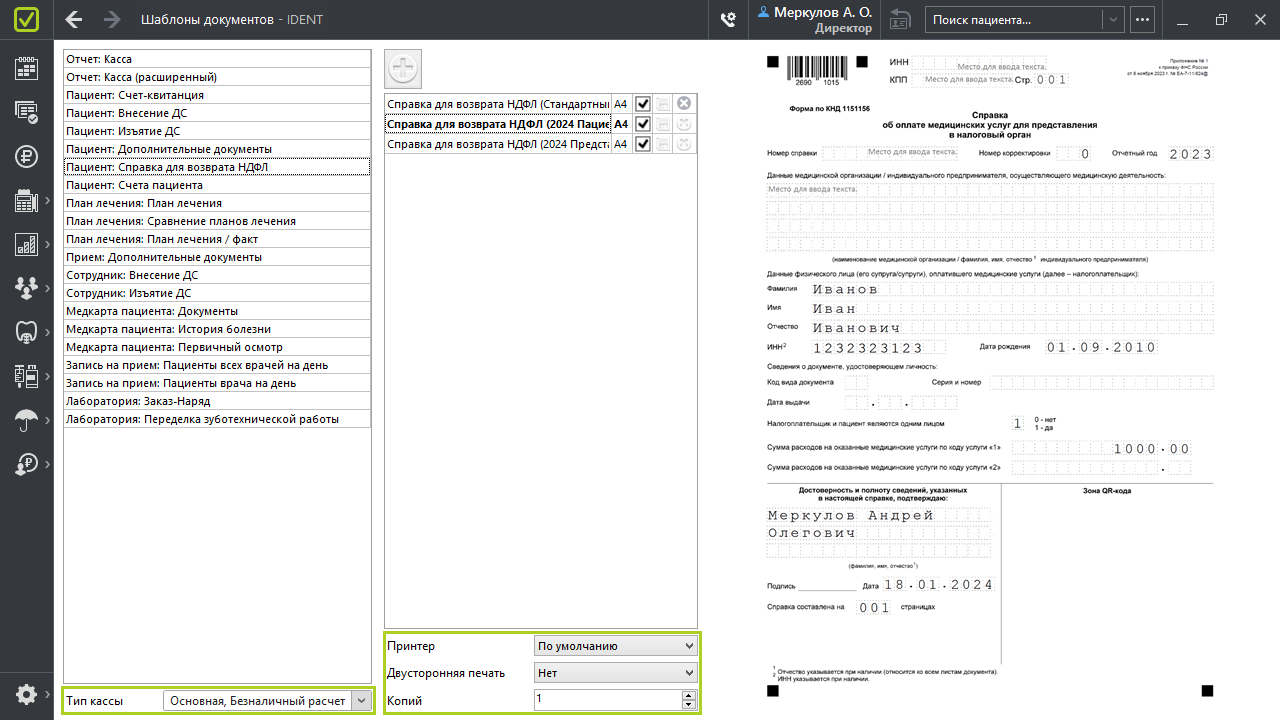Delete icon in 2024 Представитель template row
The image size is (1280, 720).
(x=684, y=144)
